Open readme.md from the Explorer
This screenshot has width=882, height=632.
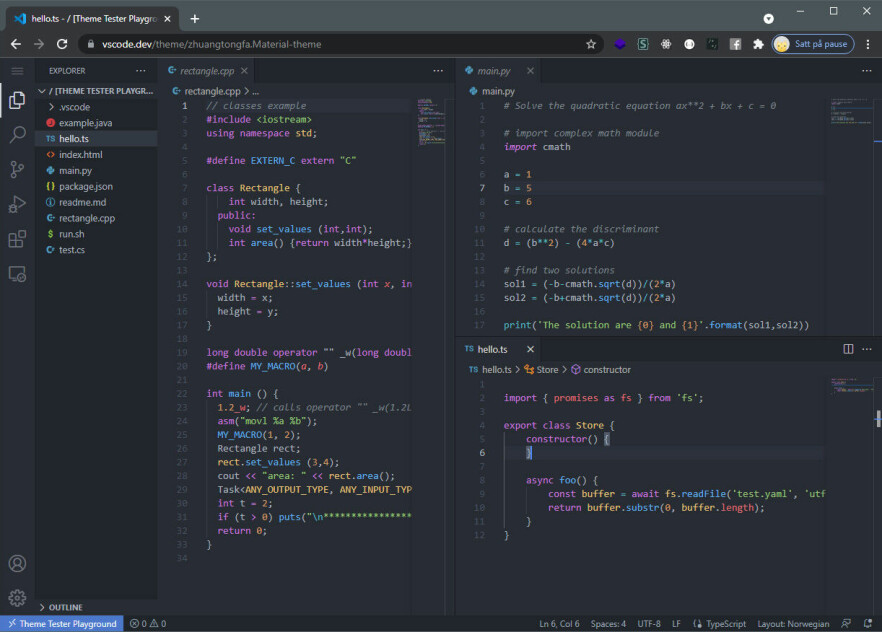click(x=96, y=202)
